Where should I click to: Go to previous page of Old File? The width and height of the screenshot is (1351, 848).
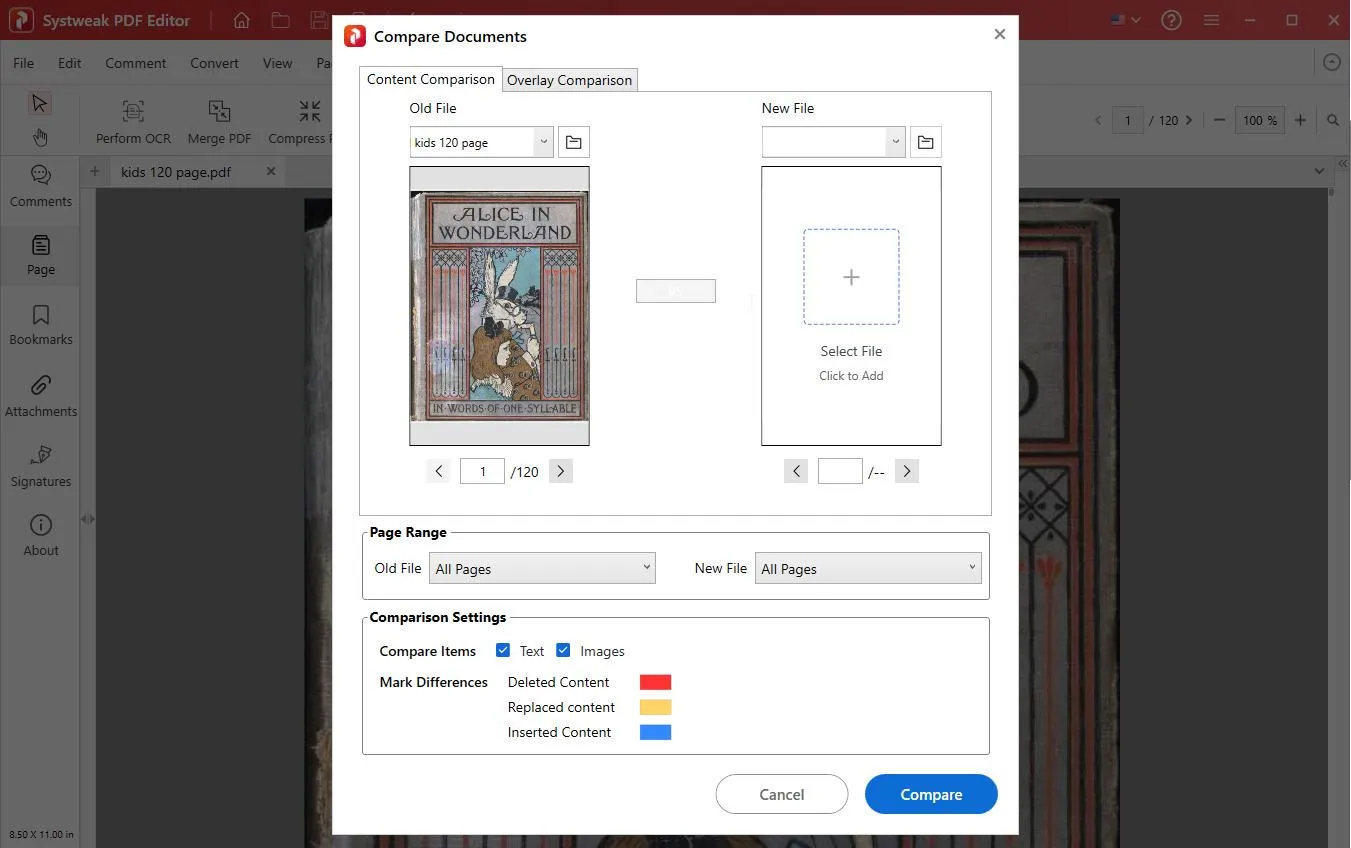[439, 471]
